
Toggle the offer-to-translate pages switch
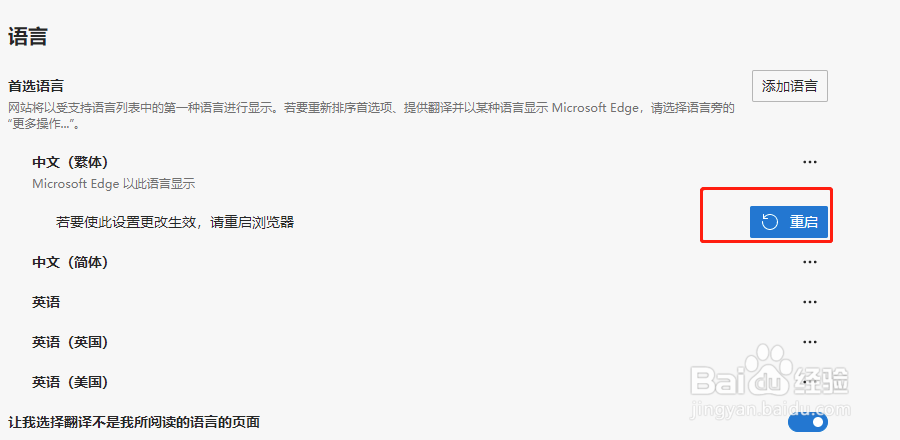(808, 422)
